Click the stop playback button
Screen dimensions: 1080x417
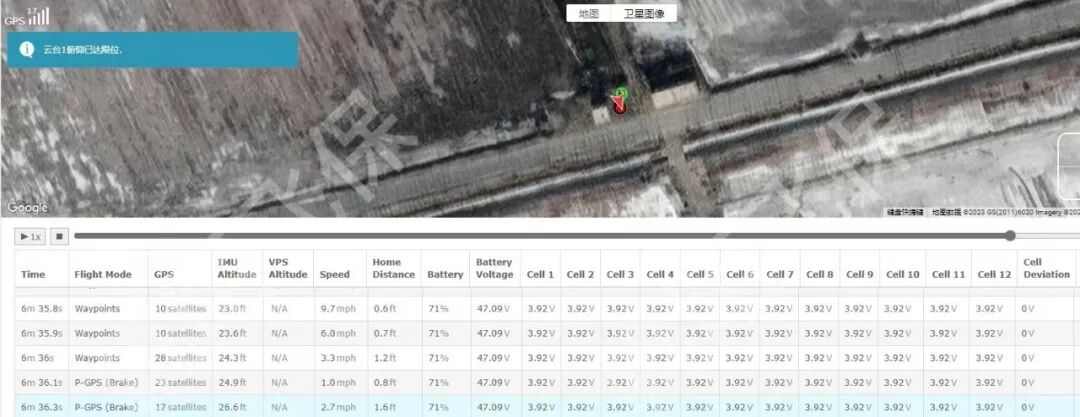pos(59,236)
